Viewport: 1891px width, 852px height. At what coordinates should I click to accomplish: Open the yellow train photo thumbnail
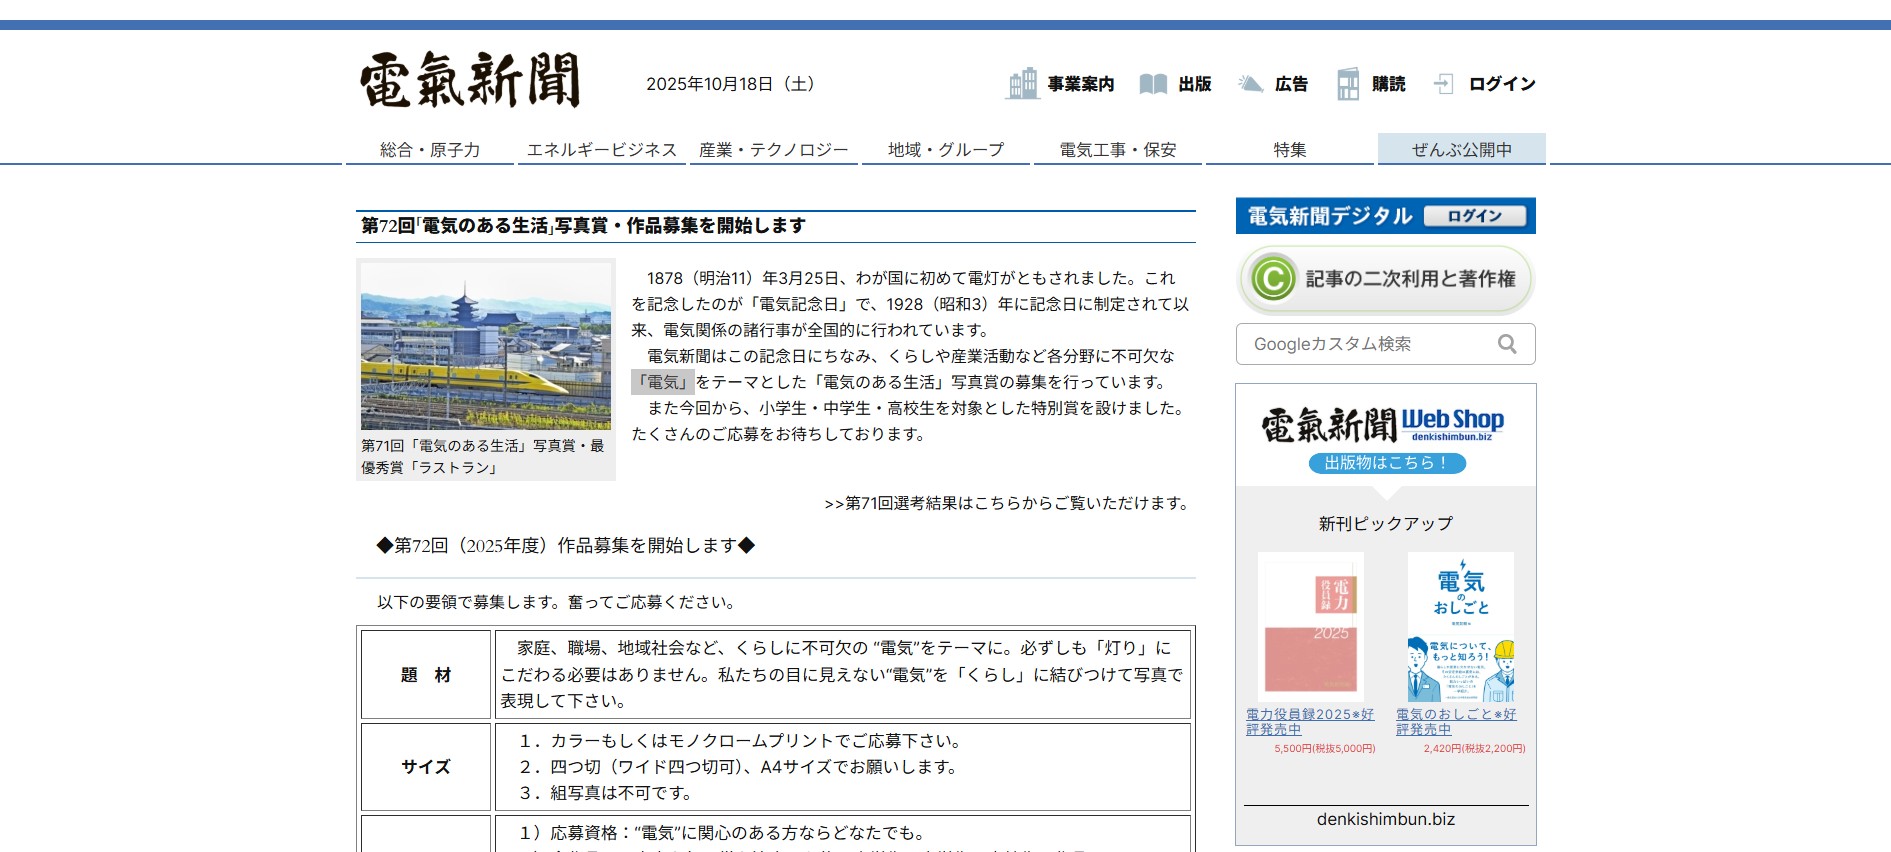pos(486,346)
